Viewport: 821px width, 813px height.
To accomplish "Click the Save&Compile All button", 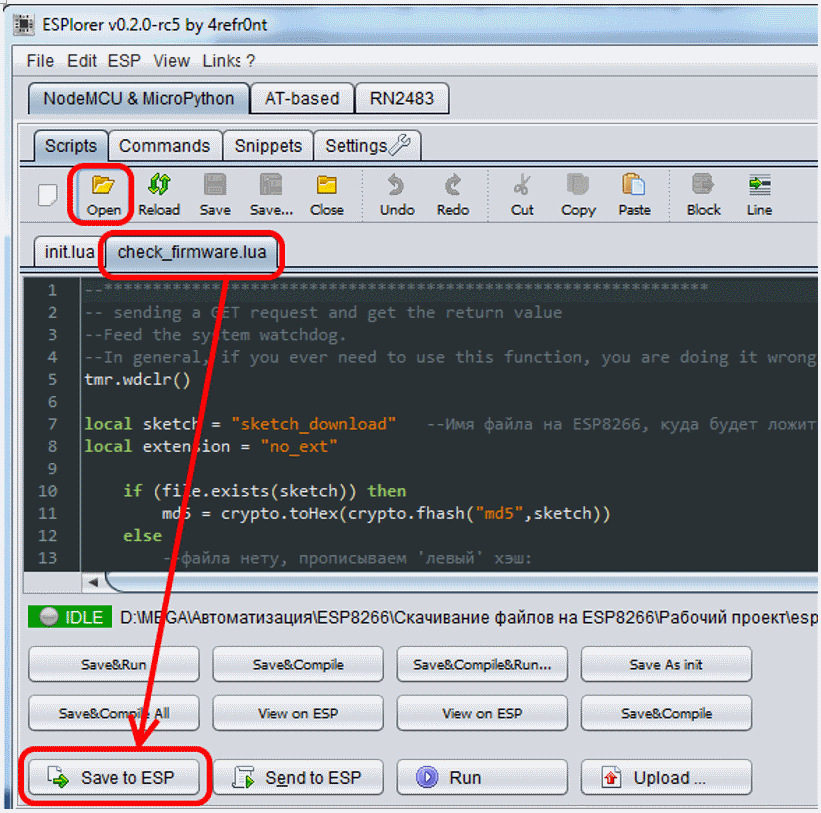I will pyautogui.click(x=114, y=713).
